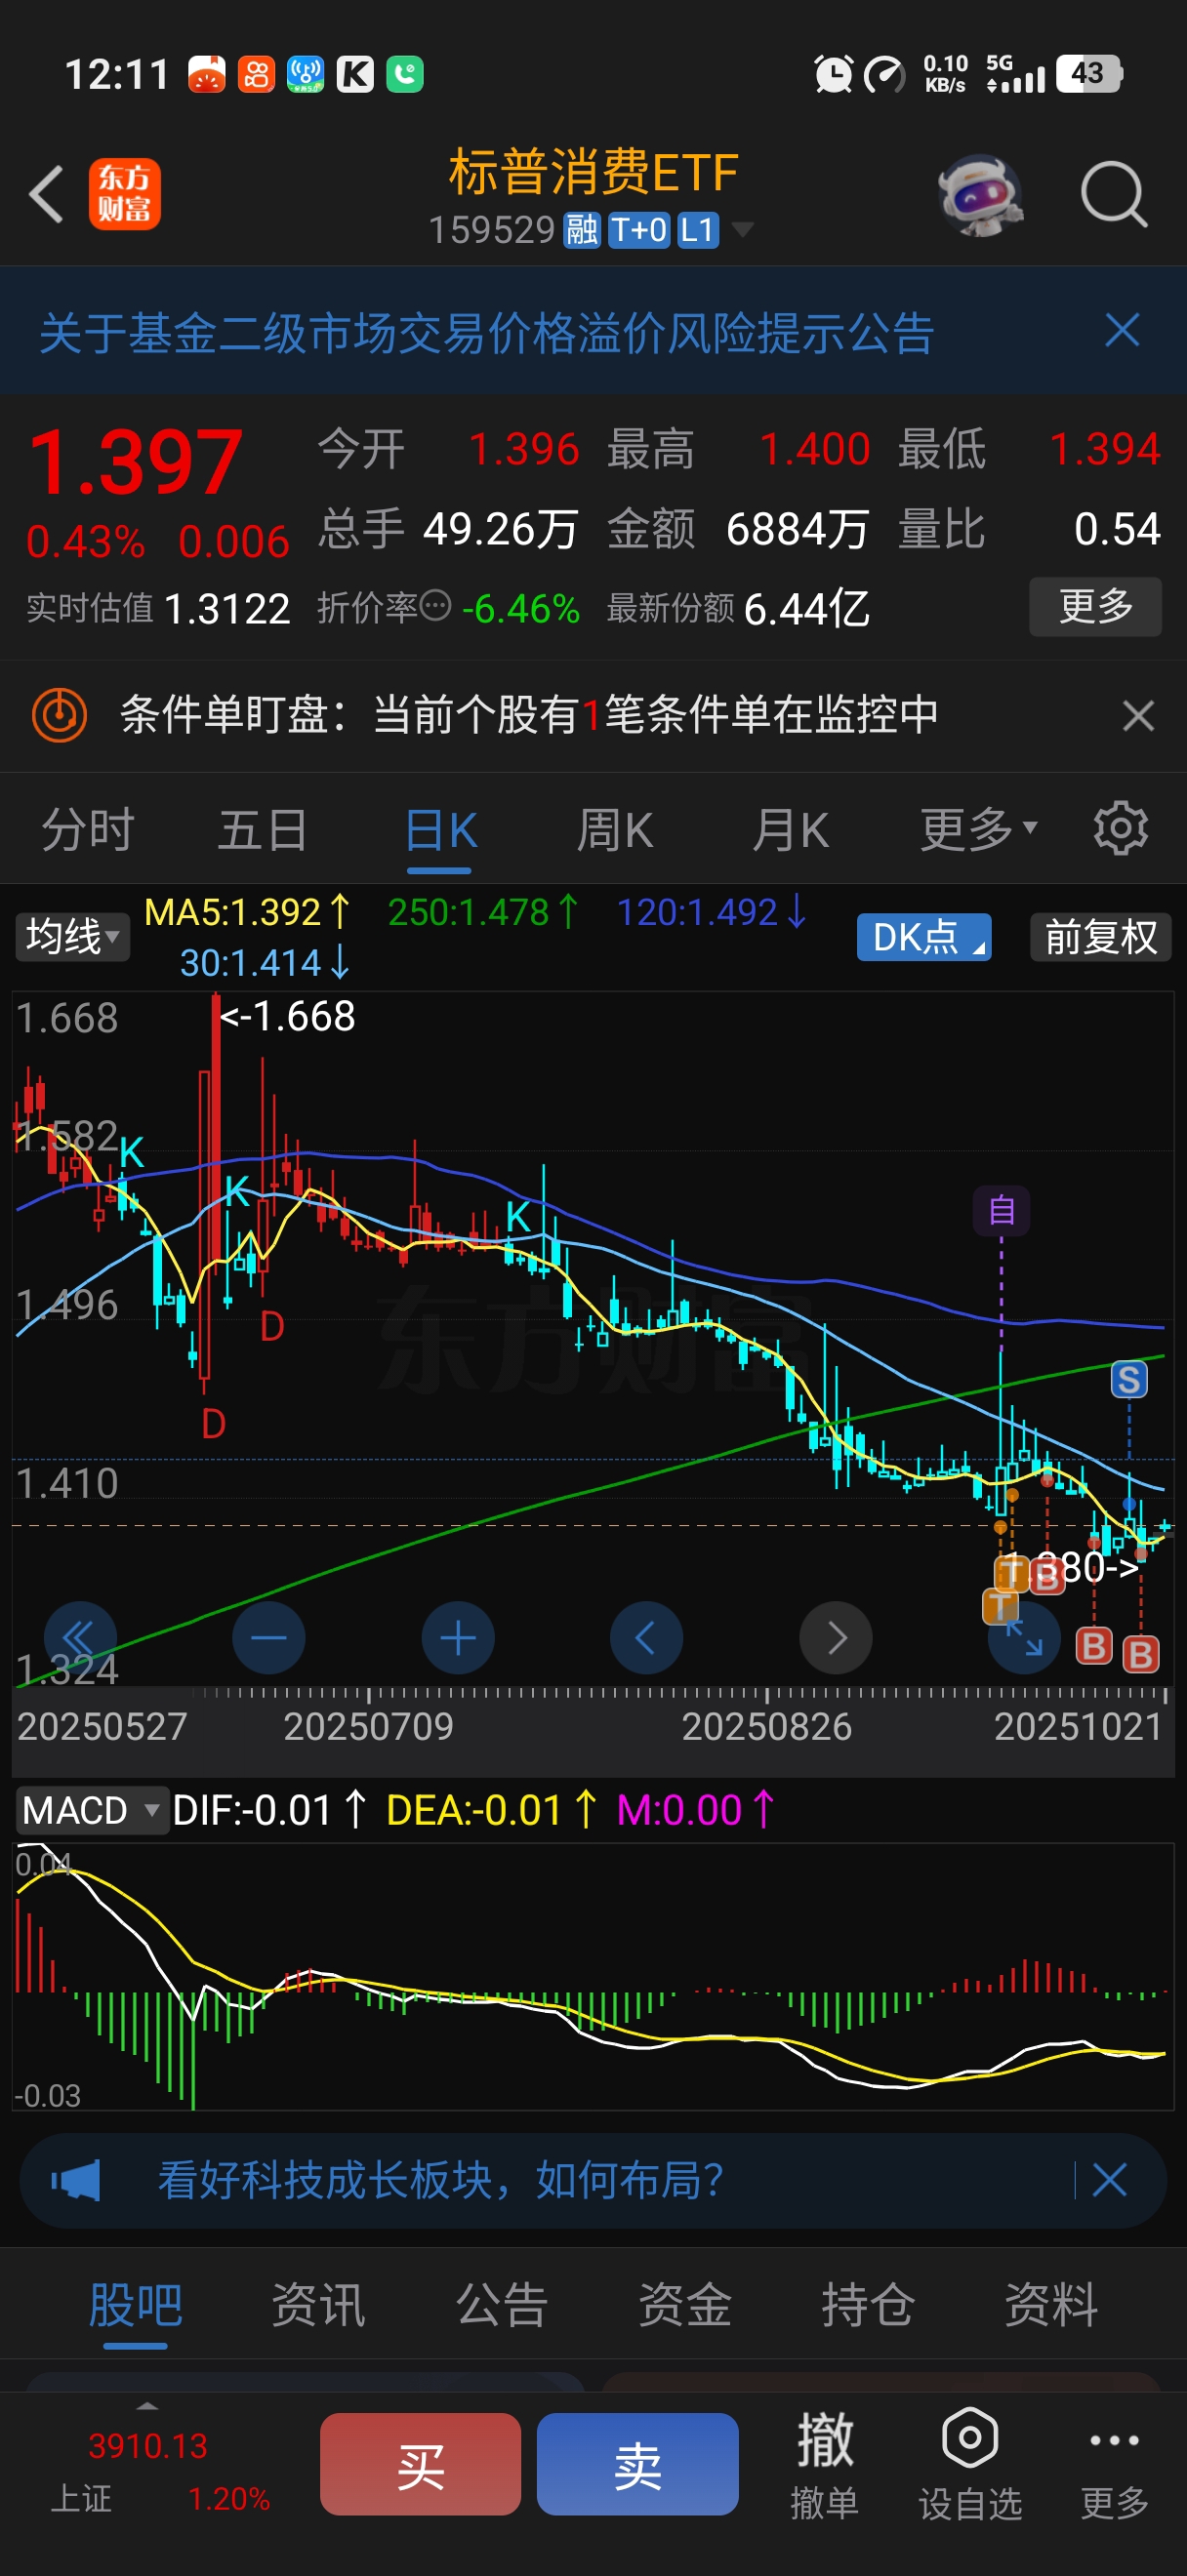Image resolution: width=1187 pixels, height=2576 pixels.
Task: Open the 资金 capital tab
Action: (x=685, y=2305)
